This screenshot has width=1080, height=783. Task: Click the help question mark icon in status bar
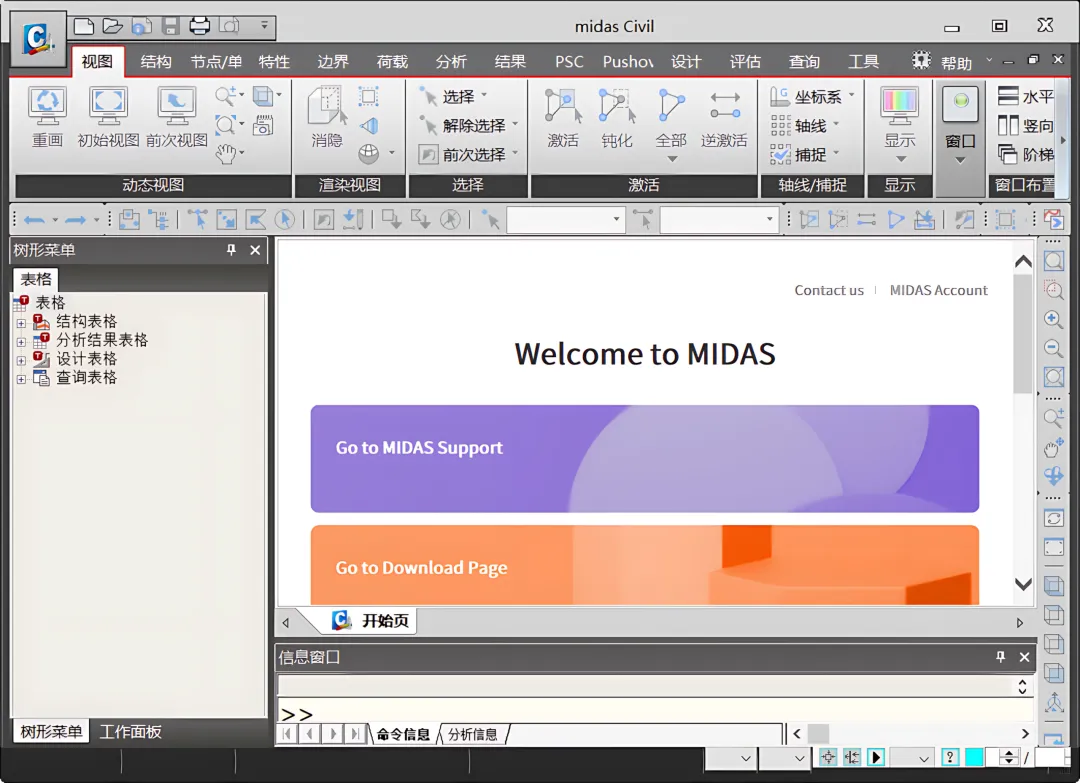click(950, 758)
